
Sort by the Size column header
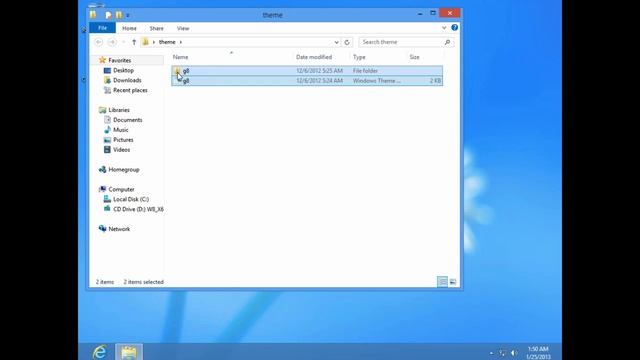(x=415, y=57)
